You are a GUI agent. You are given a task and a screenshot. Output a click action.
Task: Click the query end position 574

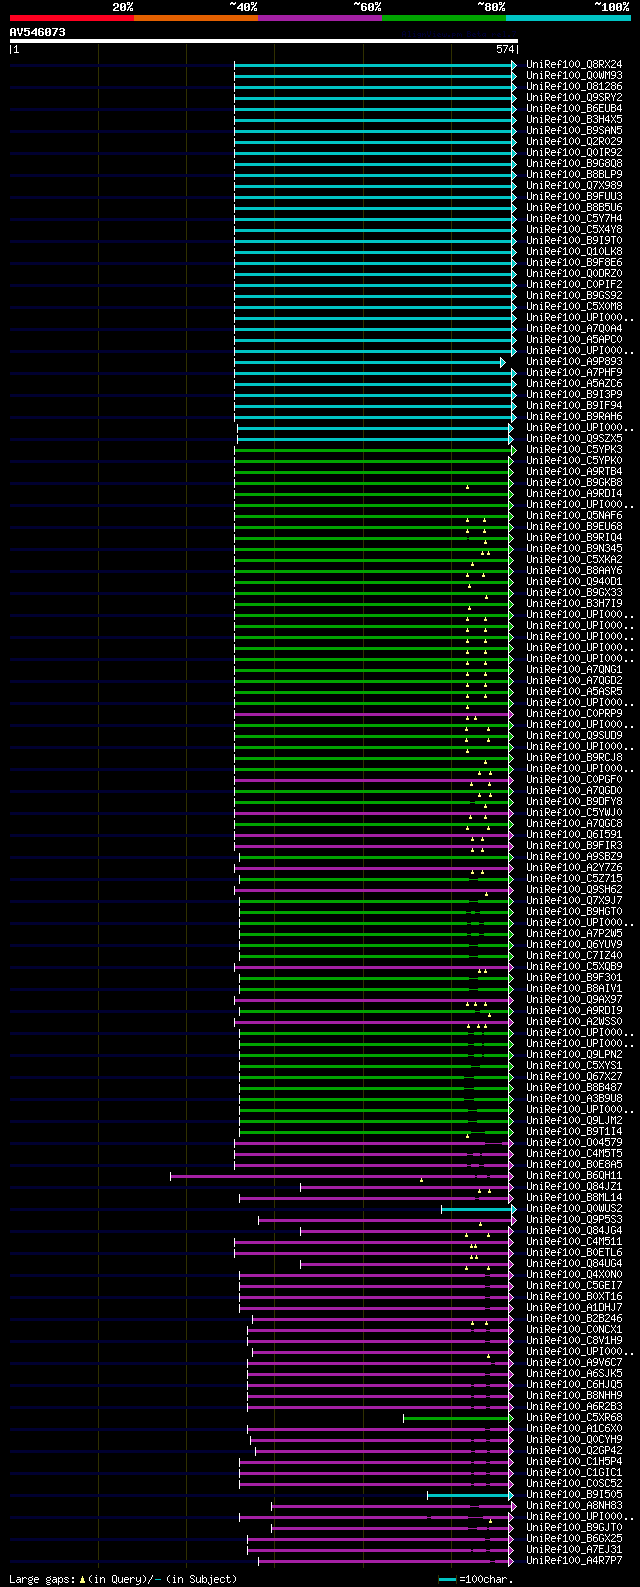(x=504, y=49)
